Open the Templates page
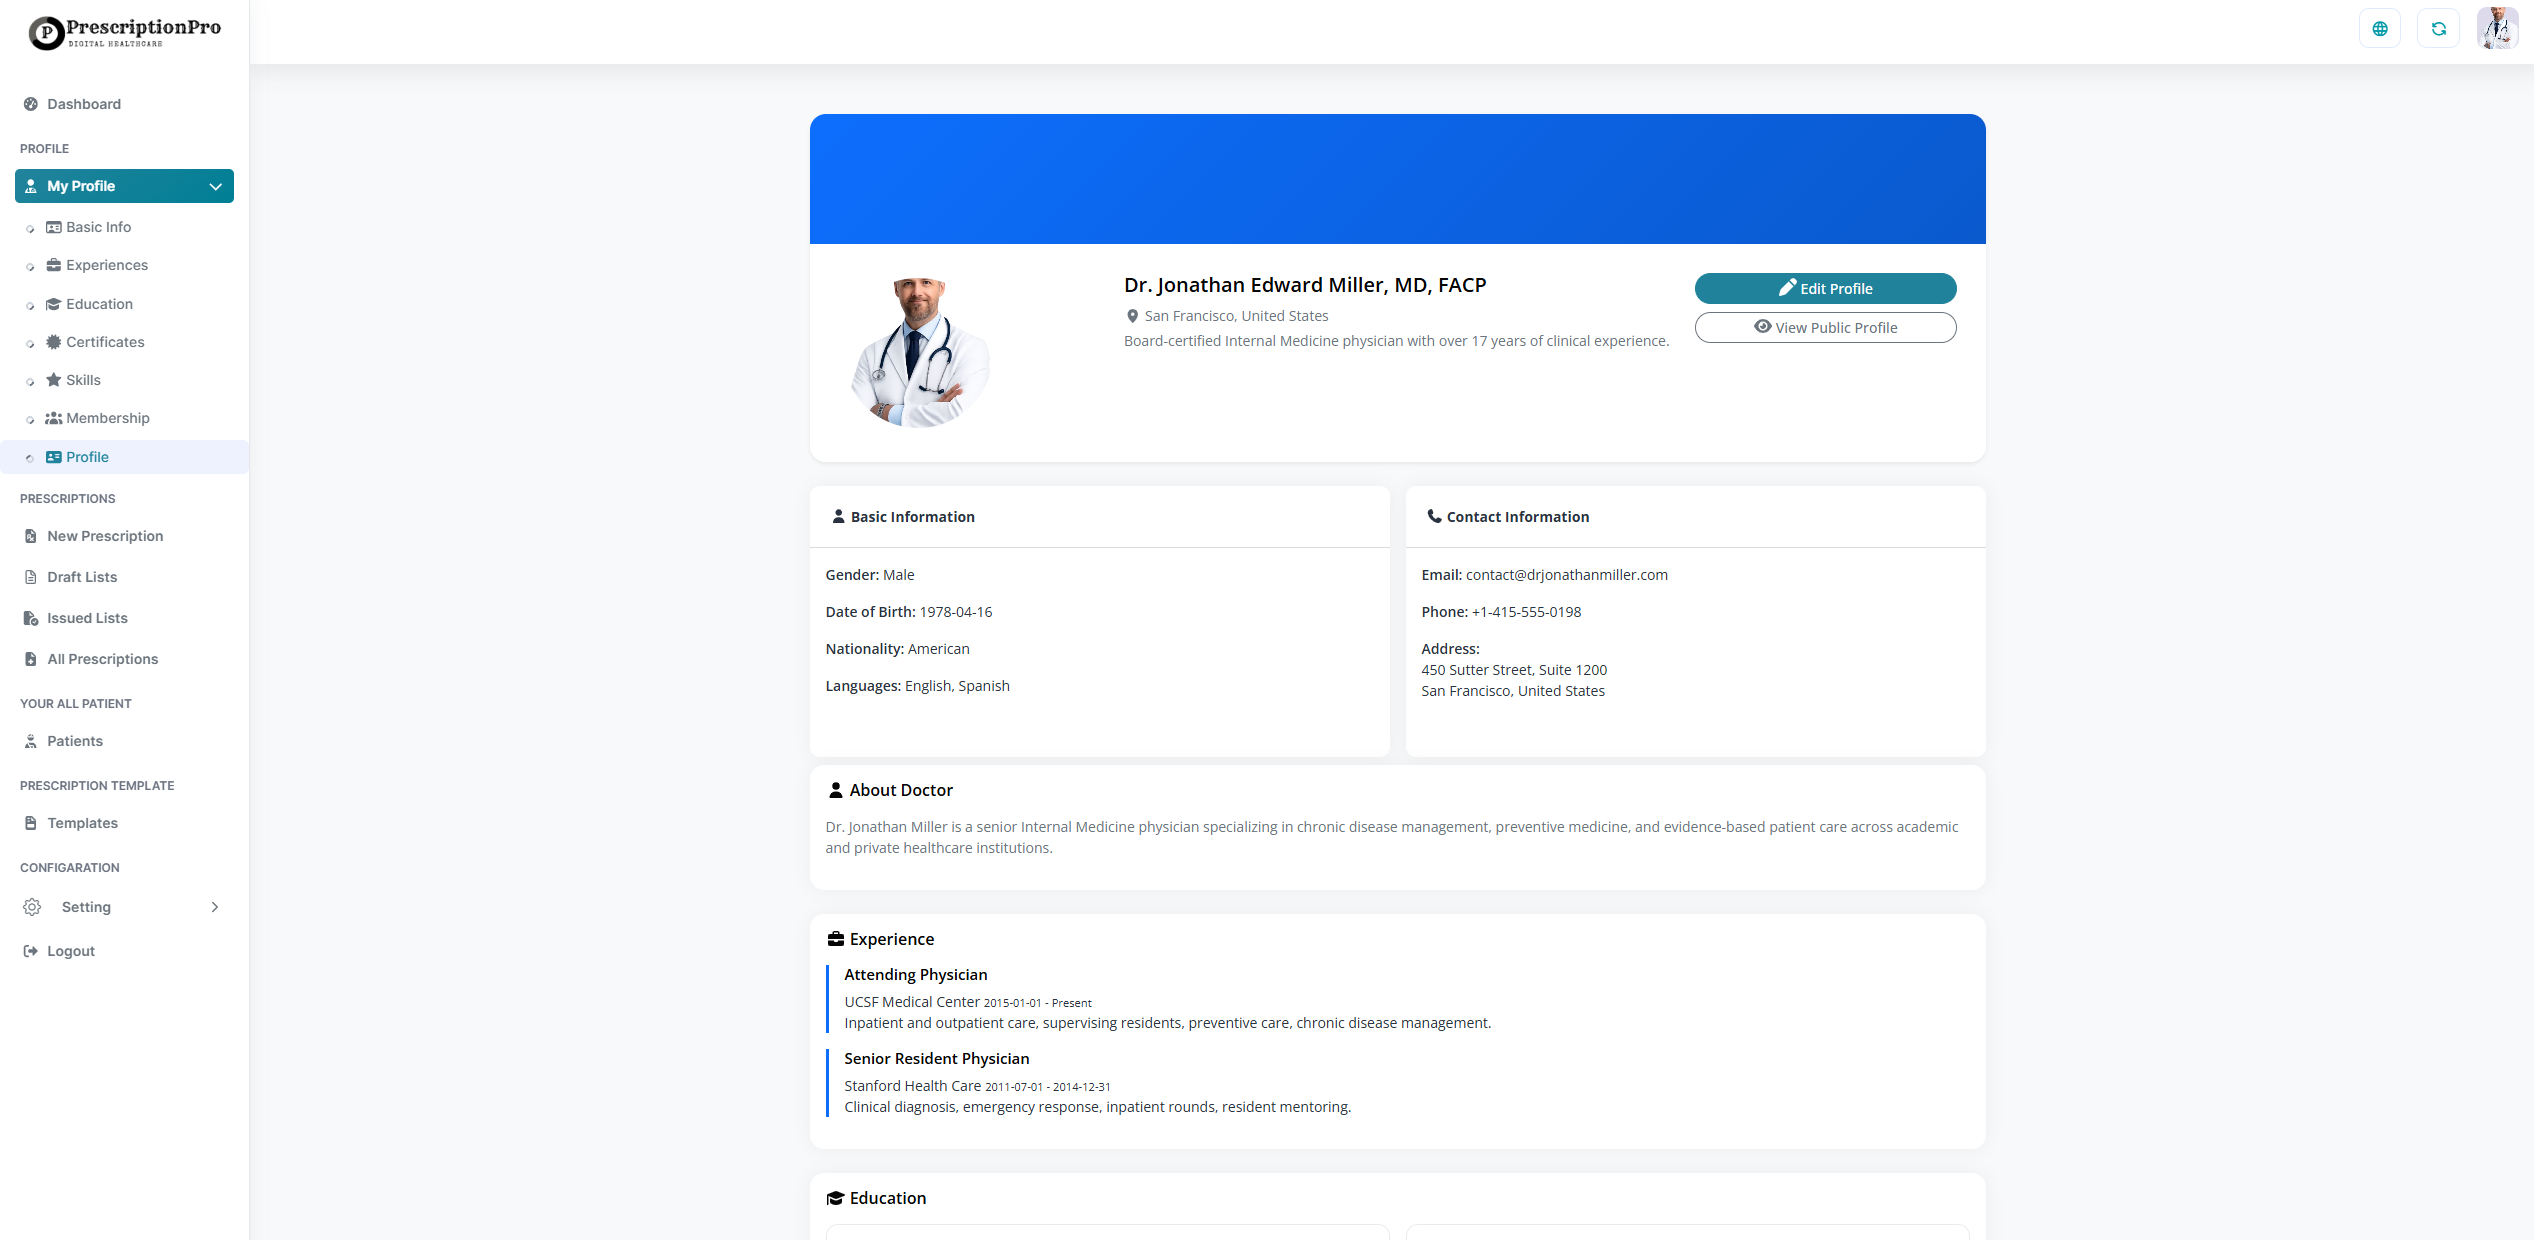 (81, 823)
